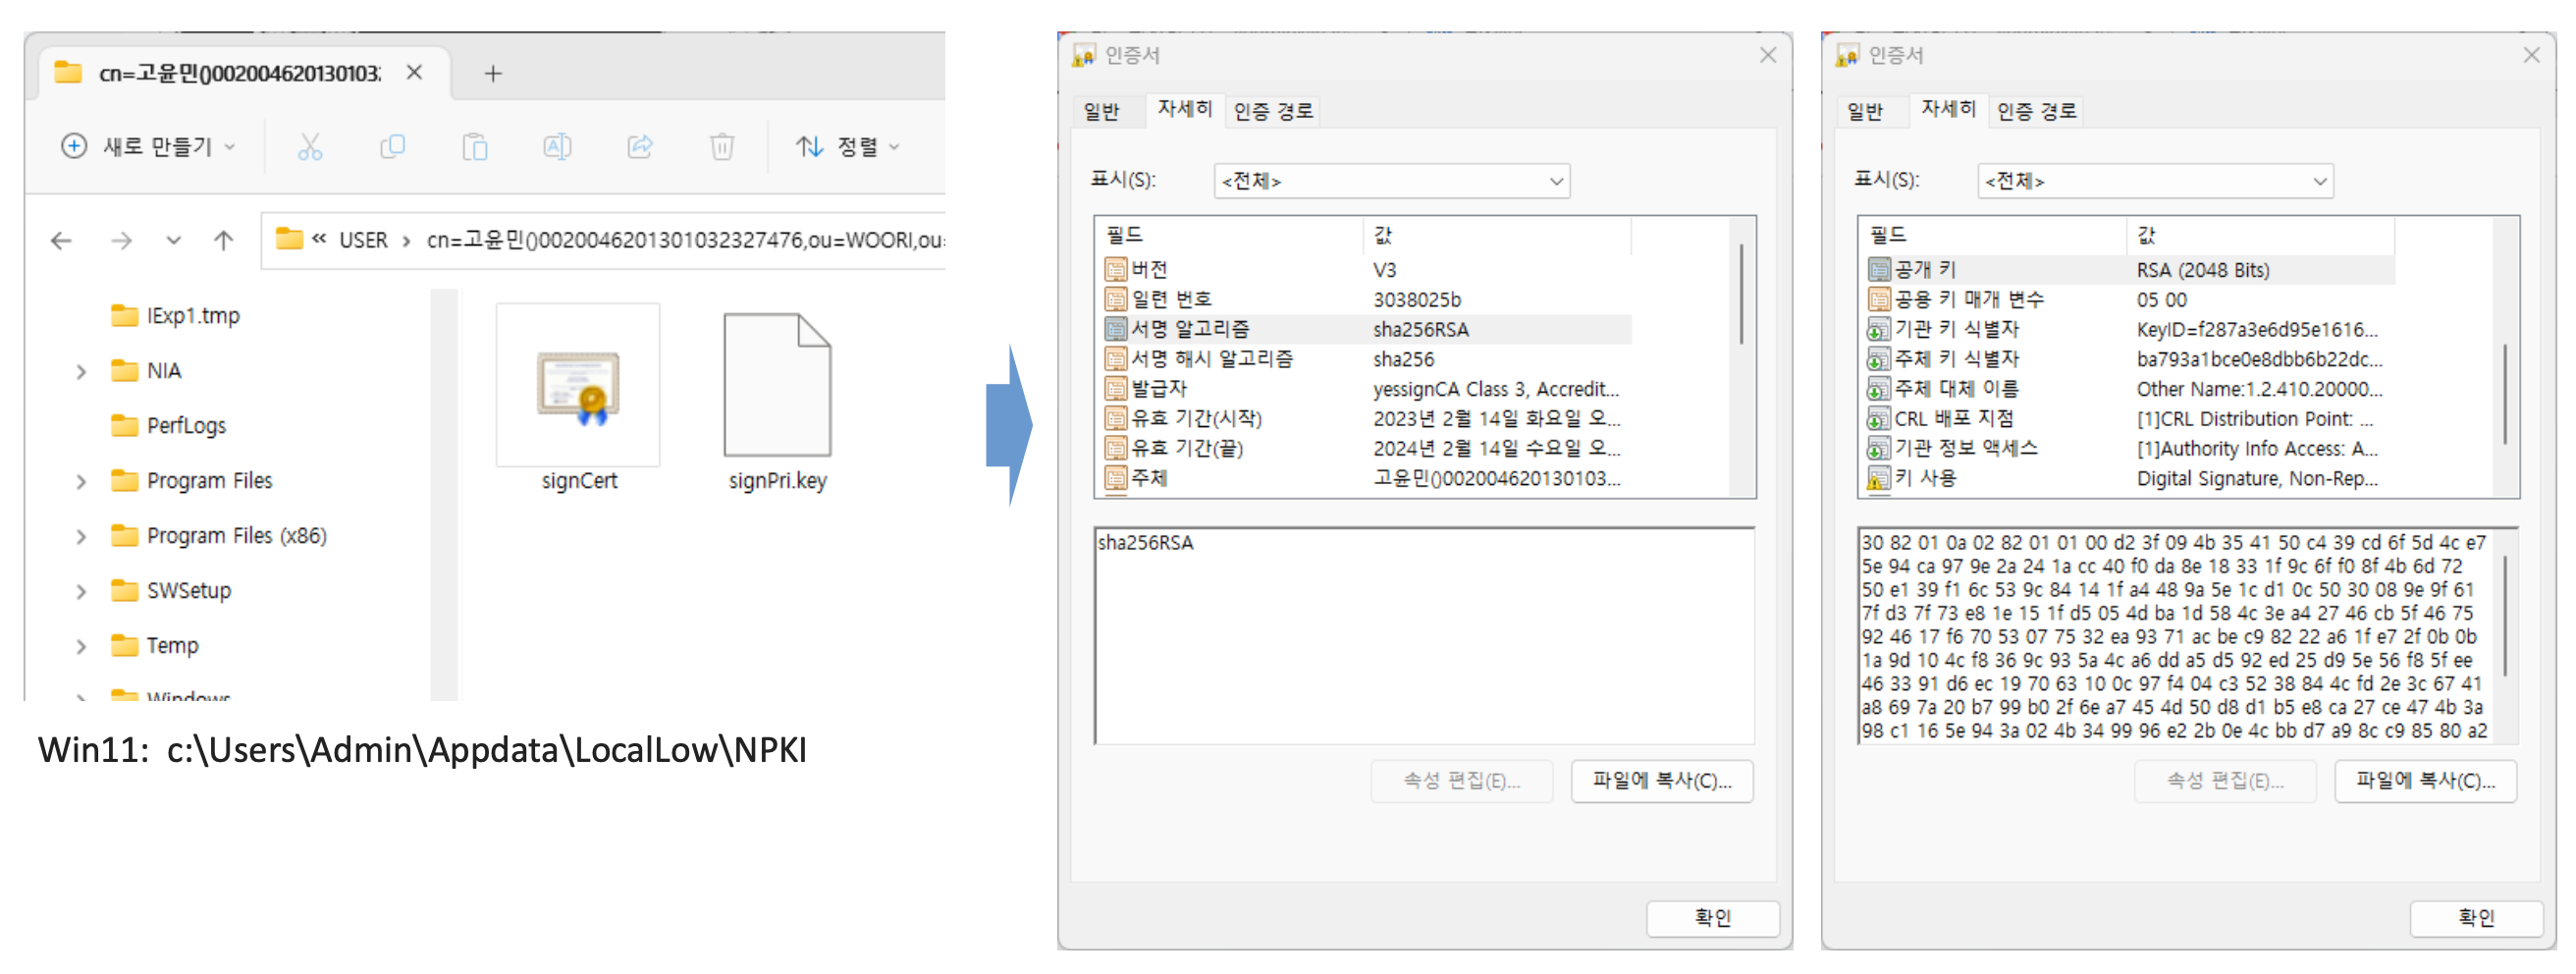Expand the Program Files folder tree node
The width and height of the screenshot is (2576, 974).
click(81, 481)
